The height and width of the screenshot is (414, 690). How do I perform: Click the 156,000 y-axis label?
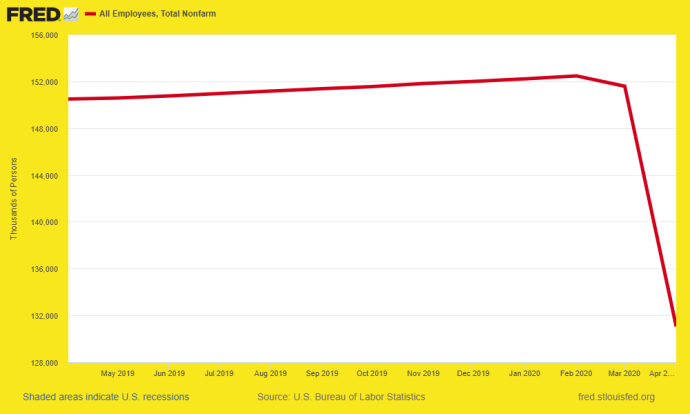[x=44, y=35]
